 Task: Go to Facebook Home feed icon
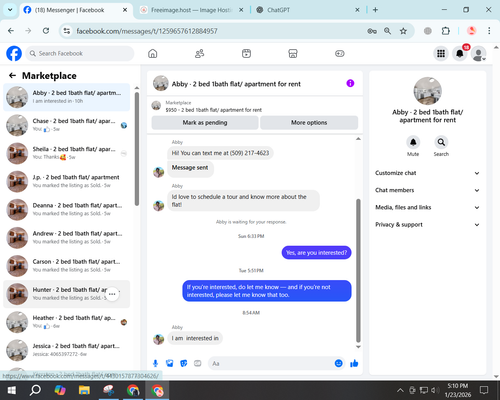pos(153,53)
